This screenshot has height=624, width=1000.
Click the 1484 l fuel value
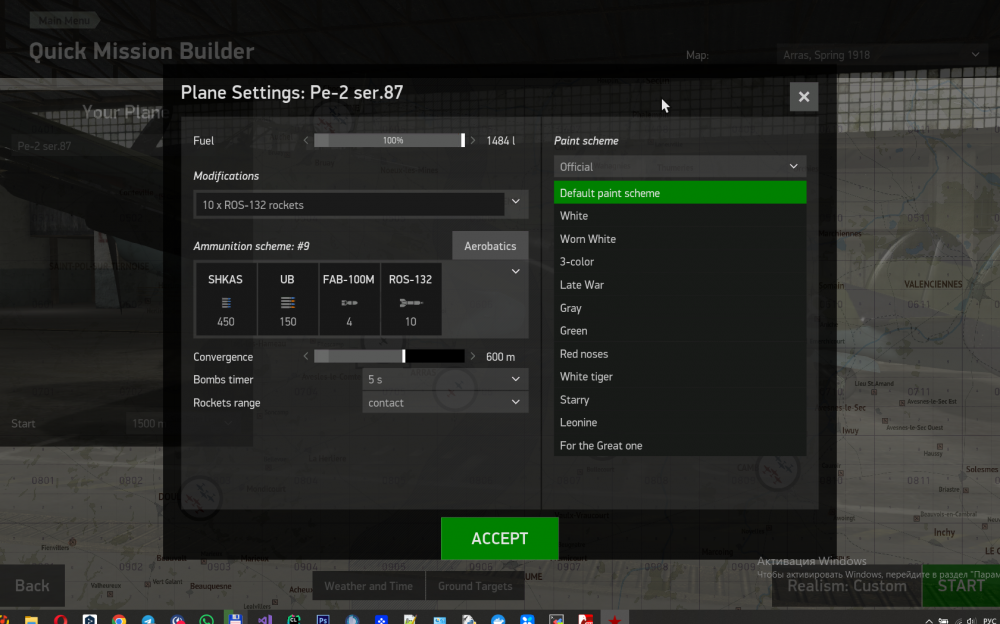(x=501, y=140)
